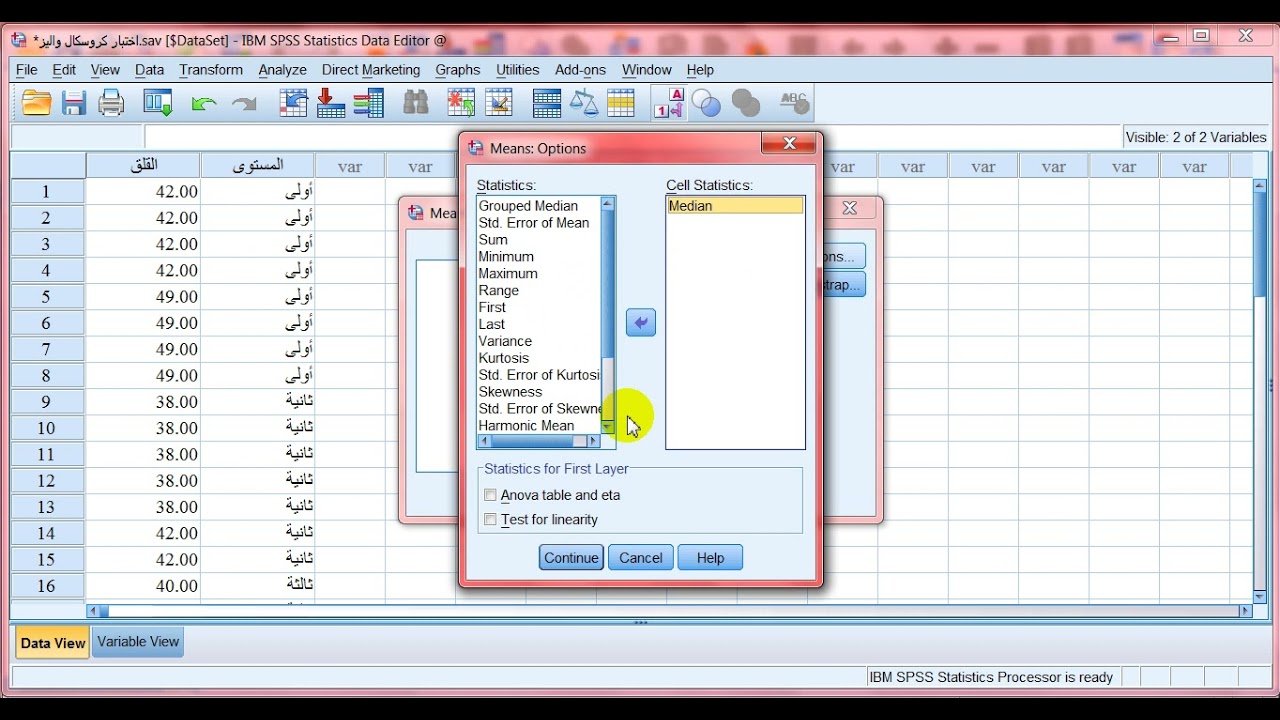Screen dimensions: 1280x720
Task: Select المستوى column header
Action: [258, 166]
